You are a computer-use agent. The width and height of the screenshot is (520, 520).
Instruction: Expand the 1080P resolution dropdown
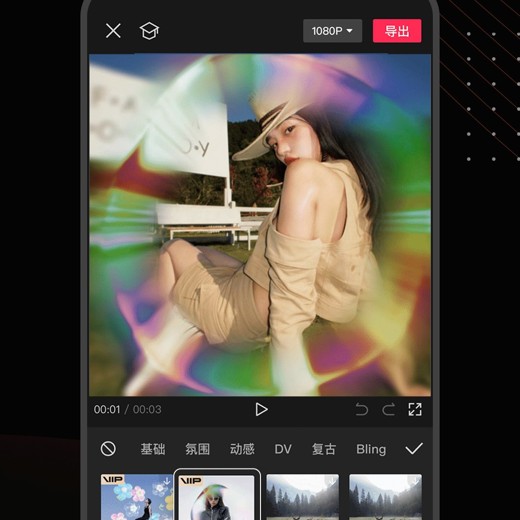click(x=332, y=31)
